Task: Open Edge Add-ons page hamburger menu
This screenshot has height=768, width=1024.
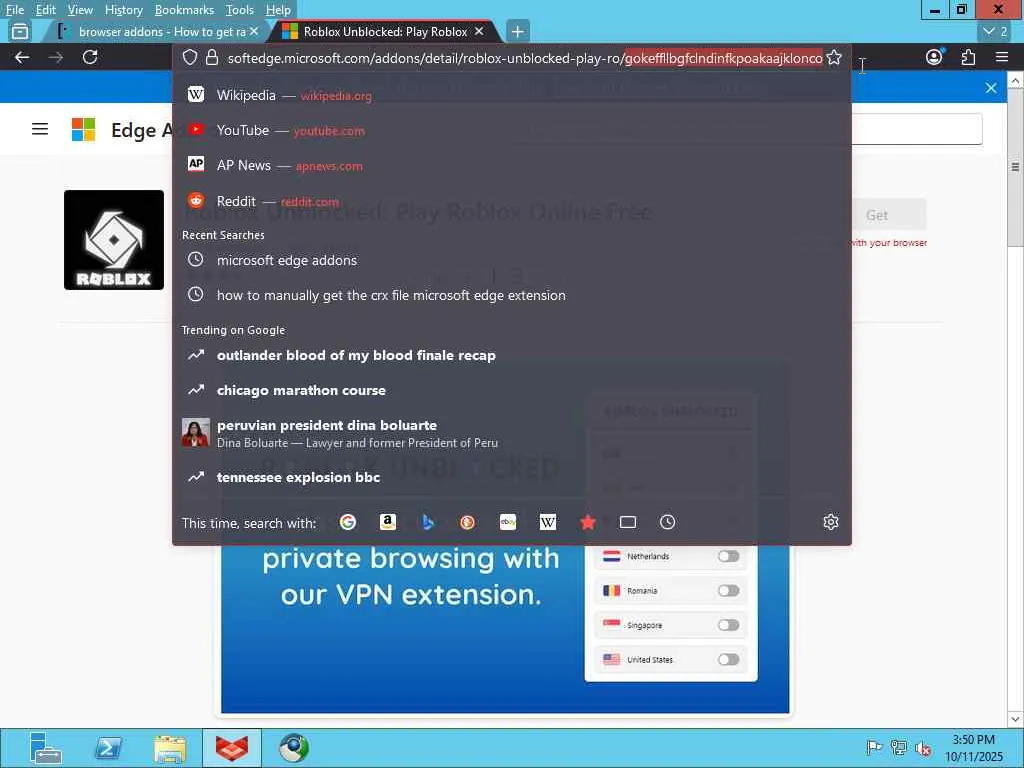Action: click(x=40, y=129)
